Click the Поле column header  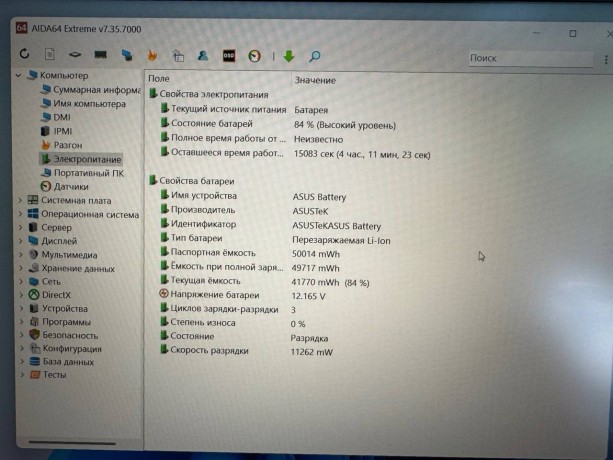159,79
